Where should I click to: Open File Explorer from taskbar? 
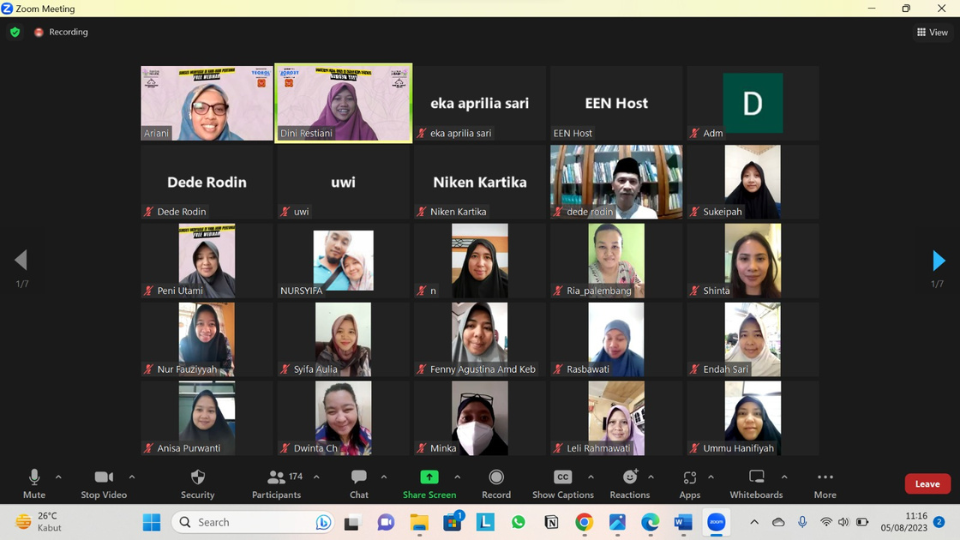point(419,522)
